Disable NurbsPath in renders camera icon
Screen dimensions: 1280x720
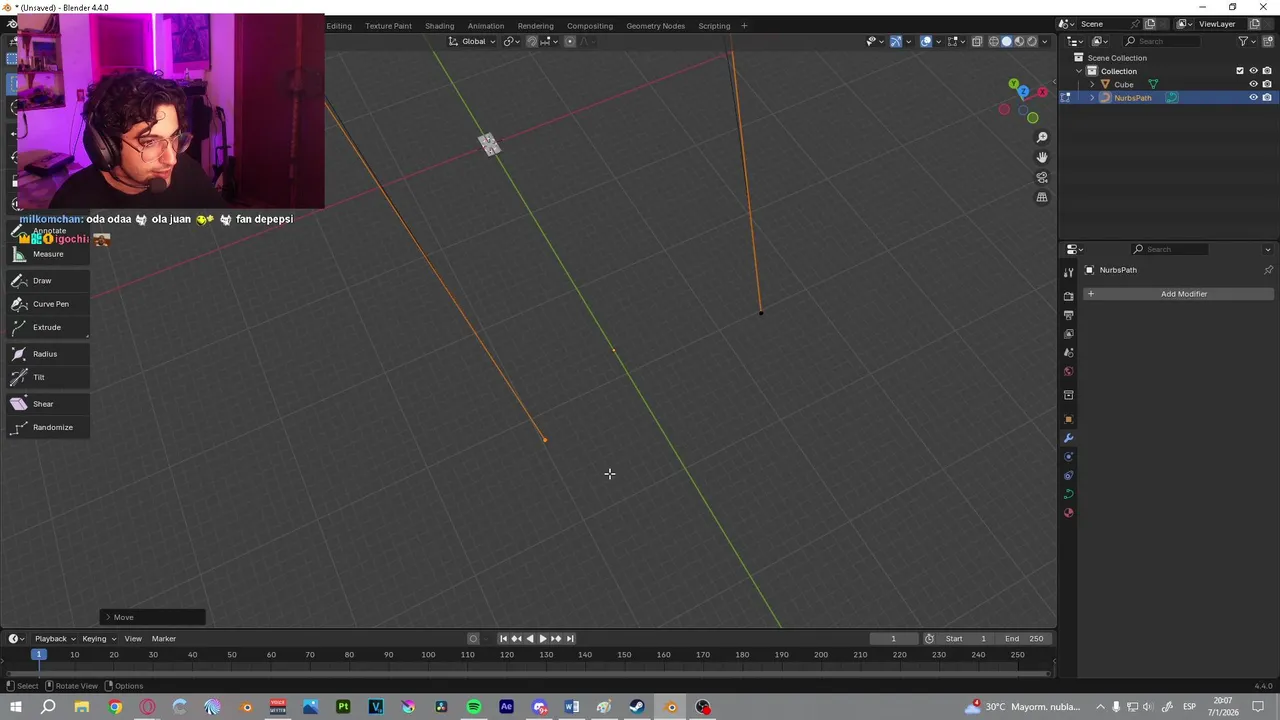click(x=1267, y=97)
